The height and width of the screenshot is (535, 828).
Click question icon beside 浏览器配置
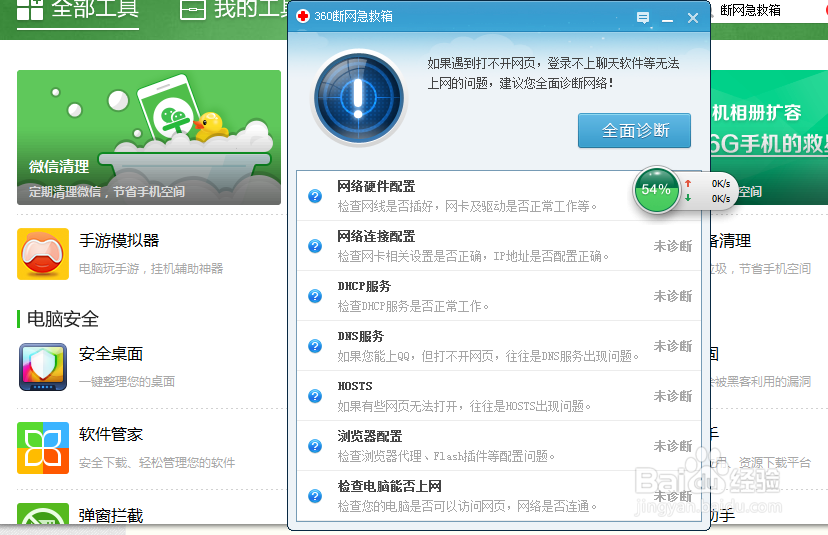coord(315,446)
